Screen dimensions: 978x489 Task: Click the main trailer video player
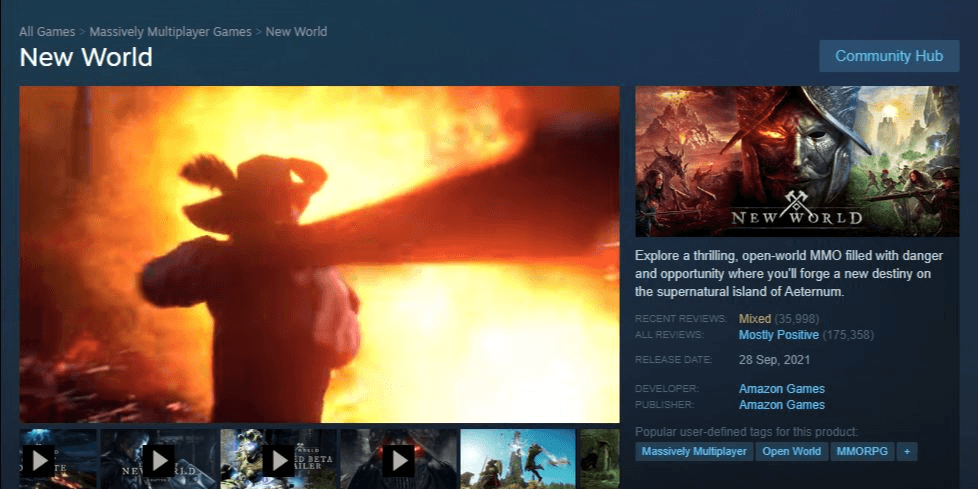point(319,254)
